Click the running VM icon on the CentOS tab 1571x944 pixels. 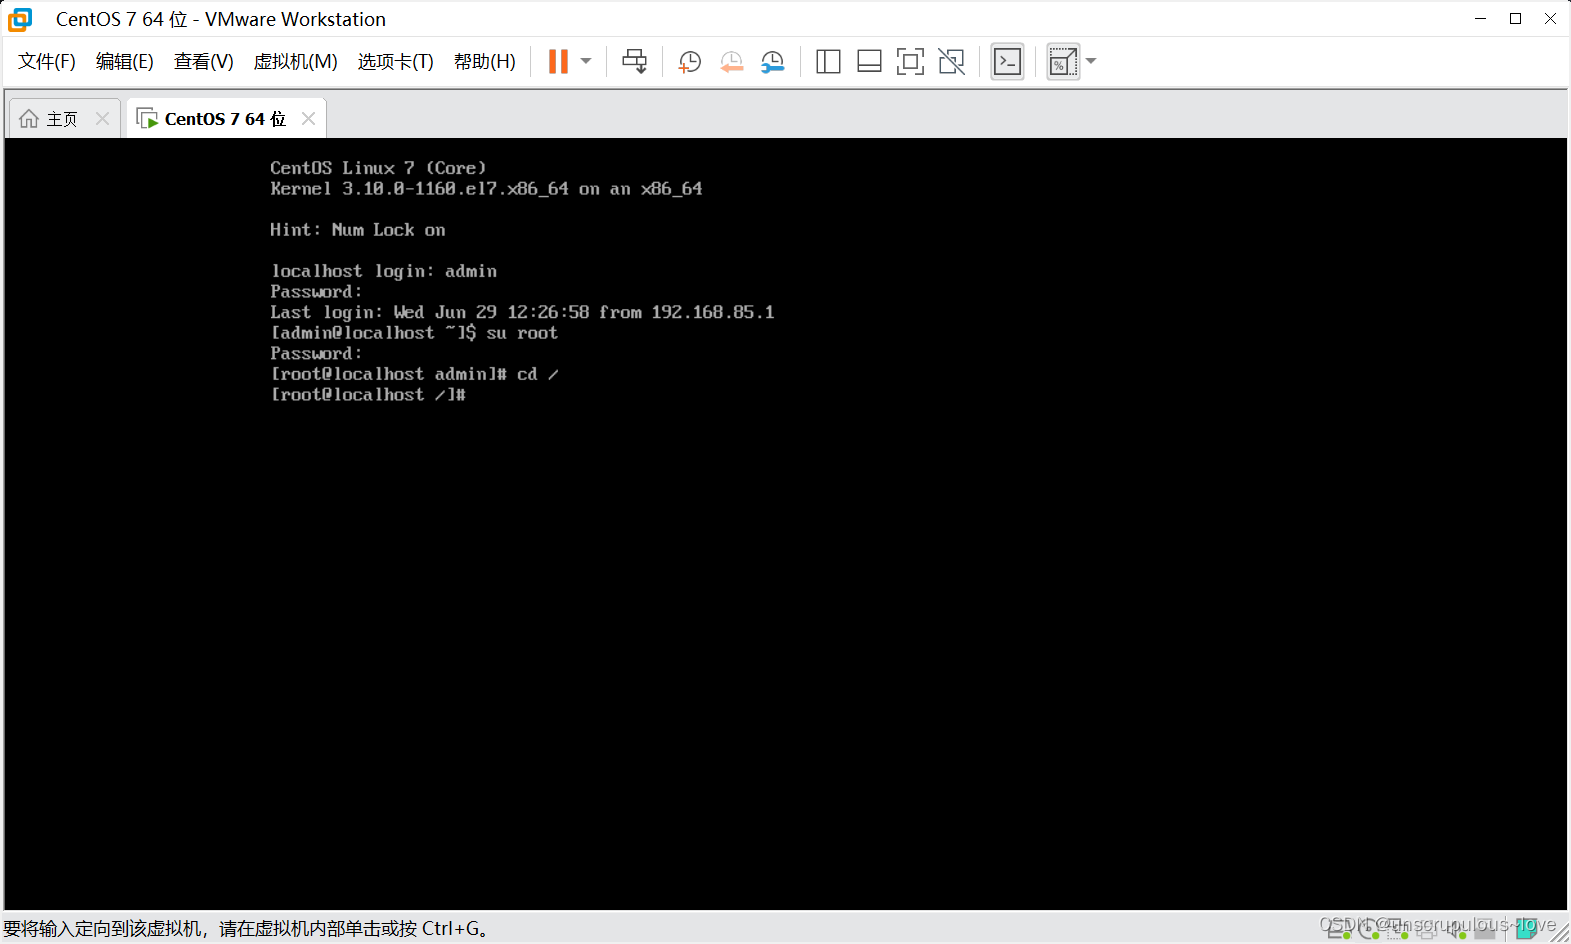[x=147, y=119]
